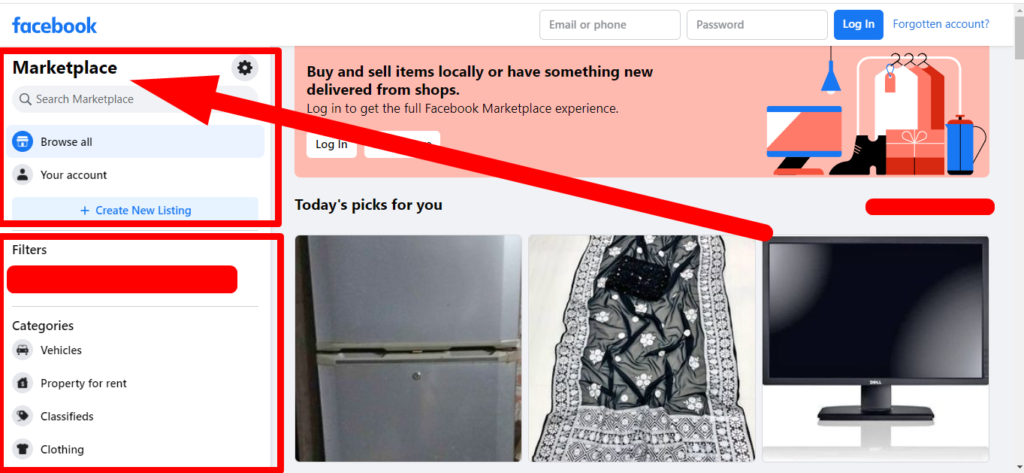This screenshot has height=473, width=1024.
Task: Click the Browse all shop icon
Action: pyautogui.click(x=23, y=141)
